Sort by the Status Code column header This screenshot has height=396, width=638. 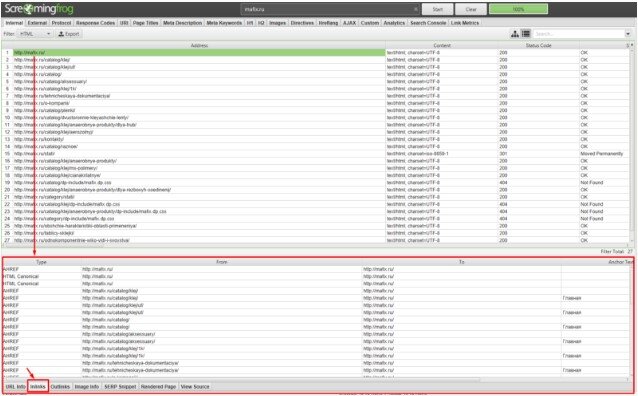(x=538, y=46)
